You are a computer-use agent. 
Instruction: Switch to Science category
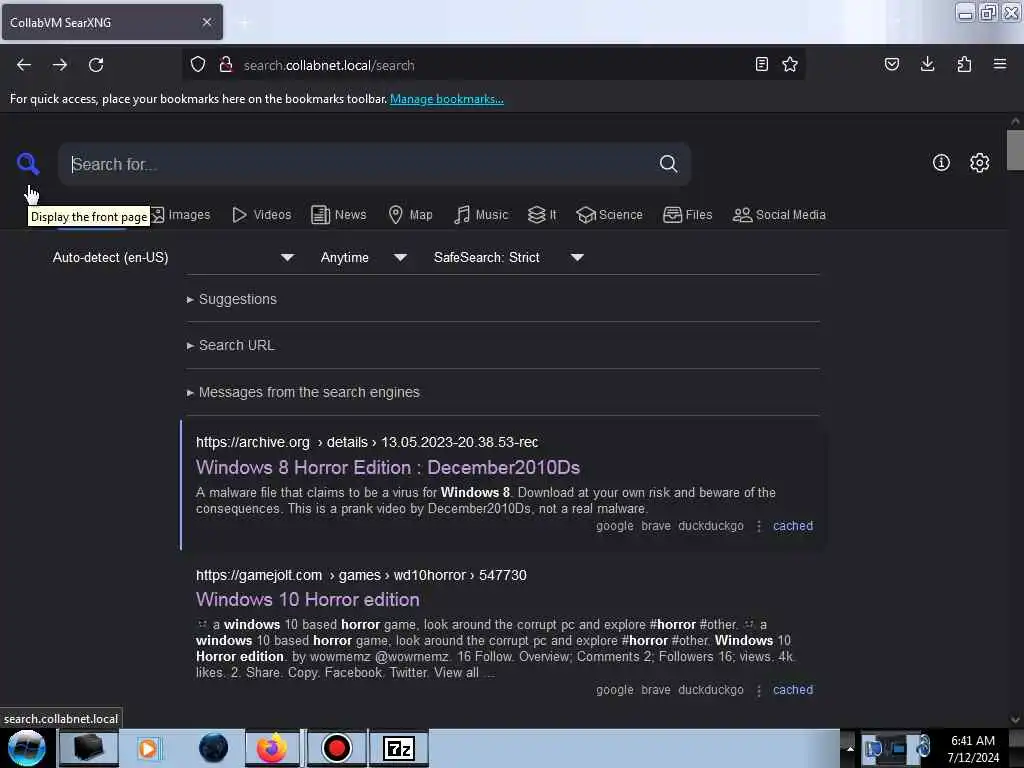coord(609,215)
